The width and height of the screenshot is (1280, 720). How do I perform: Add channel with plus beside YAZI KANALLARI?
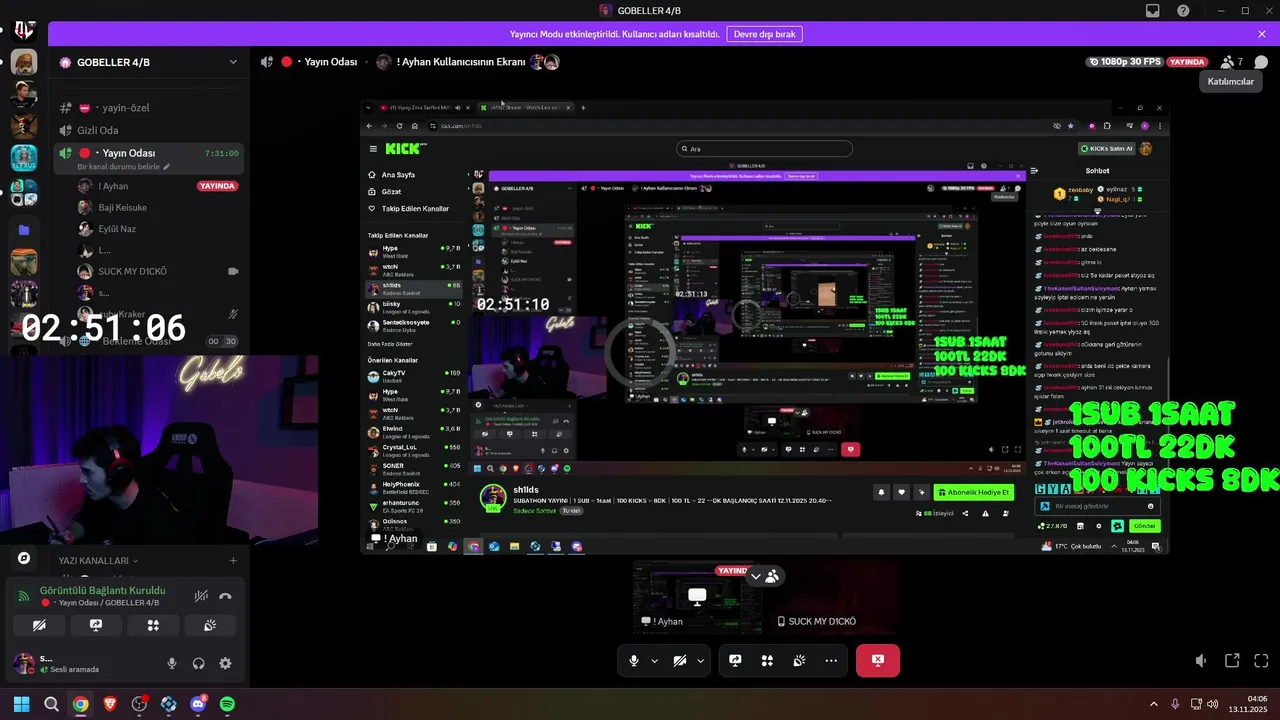point(233,561)
